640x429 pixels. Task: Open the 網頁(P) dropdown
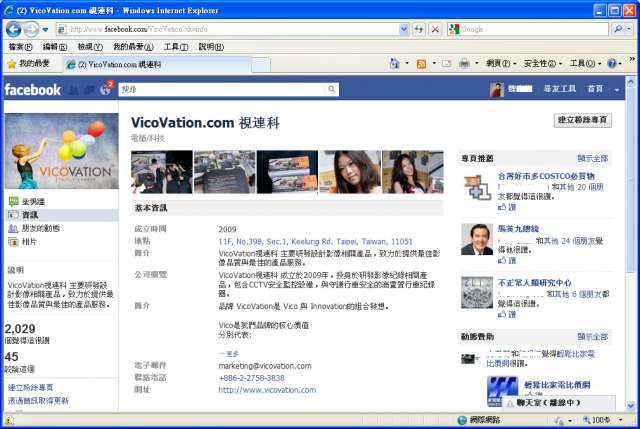click(x=501, y=64)
